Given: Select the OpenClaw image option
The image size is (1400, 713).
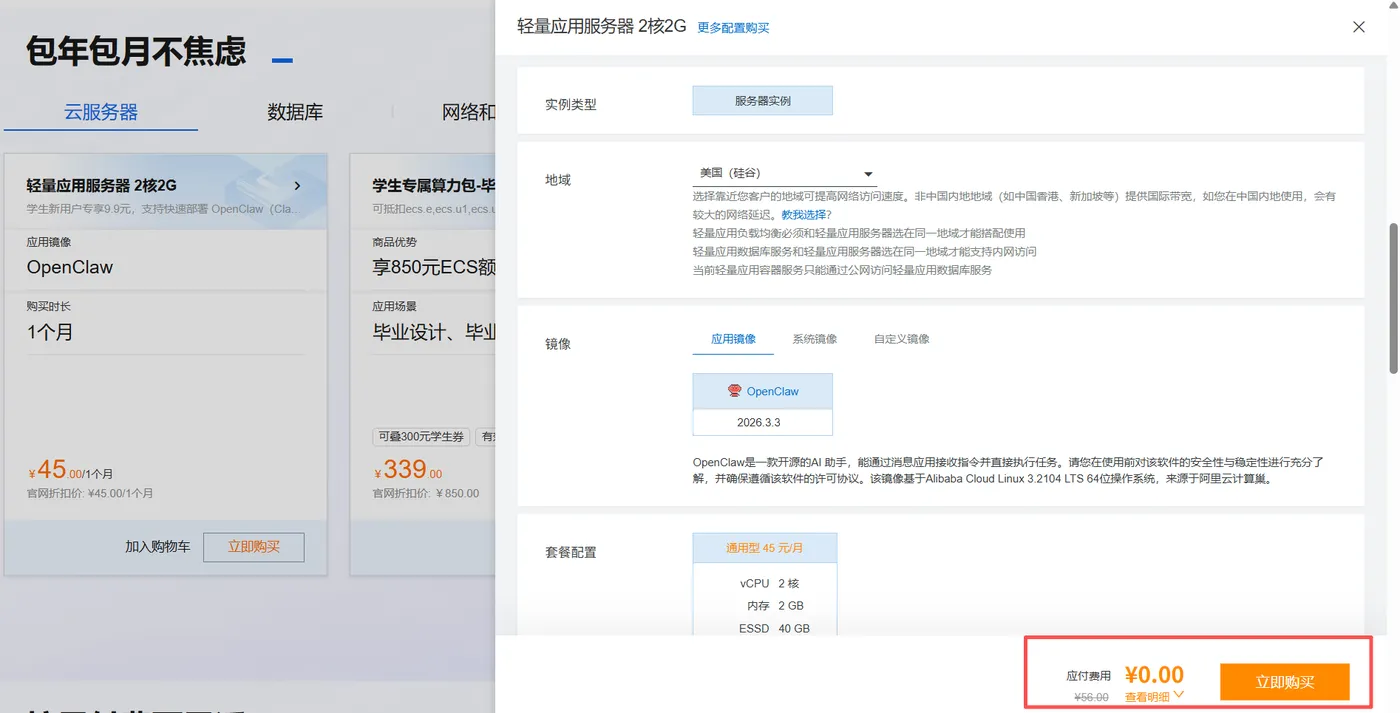Looking at the screenshot, I should click(x=763, y=391).
